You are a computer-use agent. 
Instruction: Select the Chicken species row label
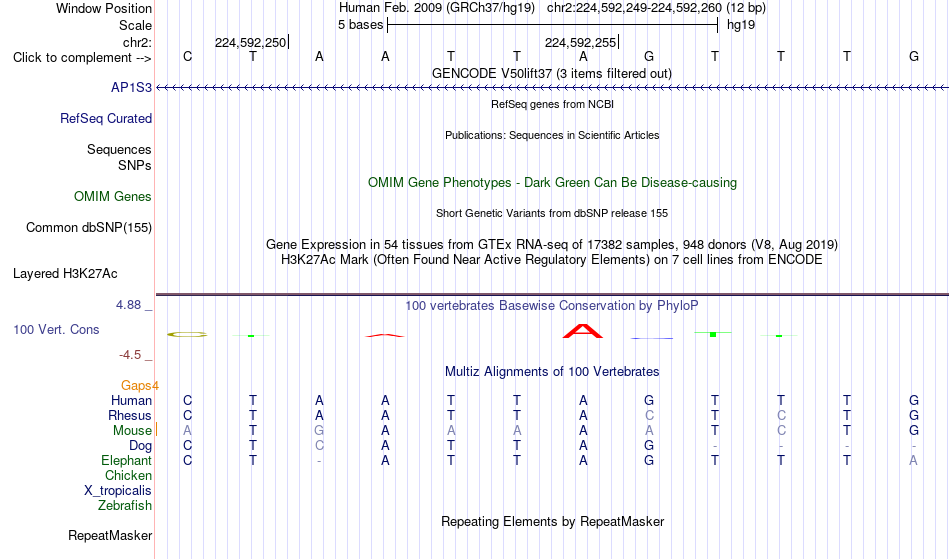click(128, 476)
